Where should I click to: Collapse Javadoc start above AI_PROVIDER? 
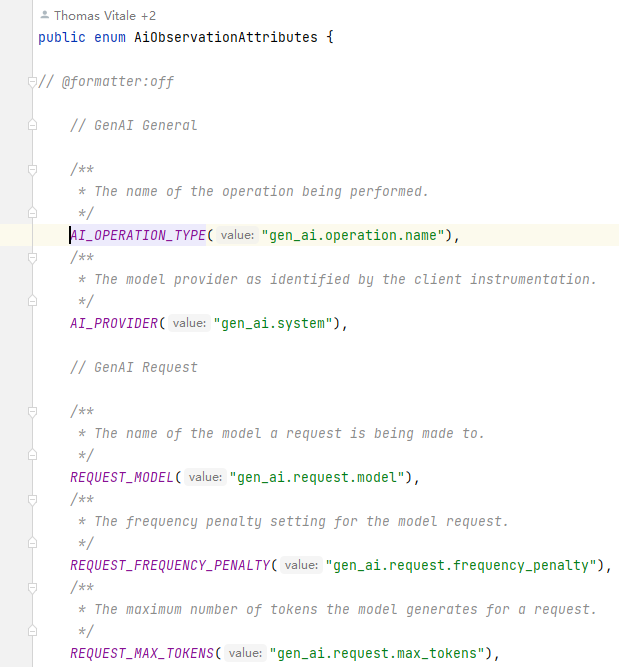tap(32, 257)
